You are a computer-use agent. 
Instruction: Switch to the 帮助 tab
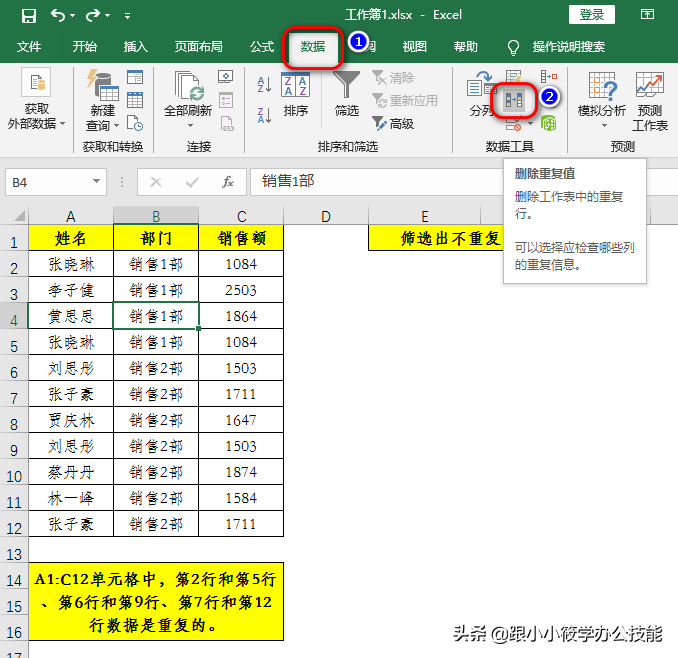[x=465, y=46]
